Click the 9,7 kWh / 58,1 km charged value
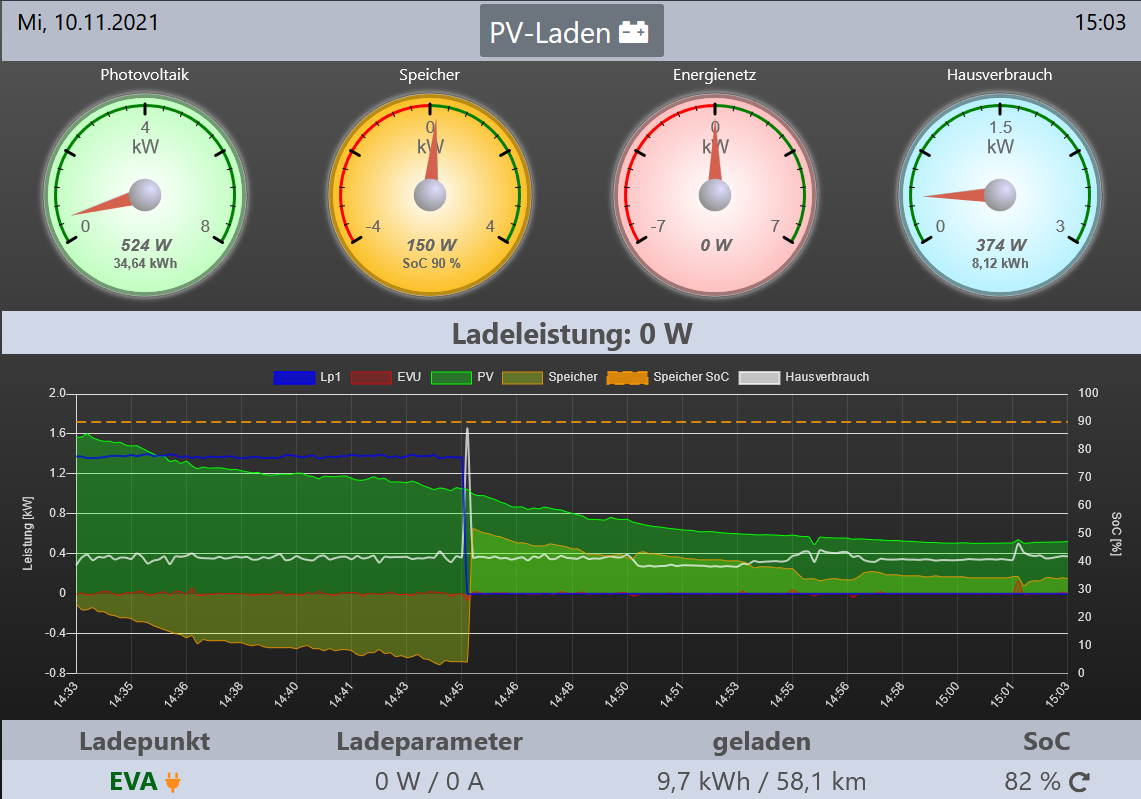The image size is (1141, 799). coord(762,781)
